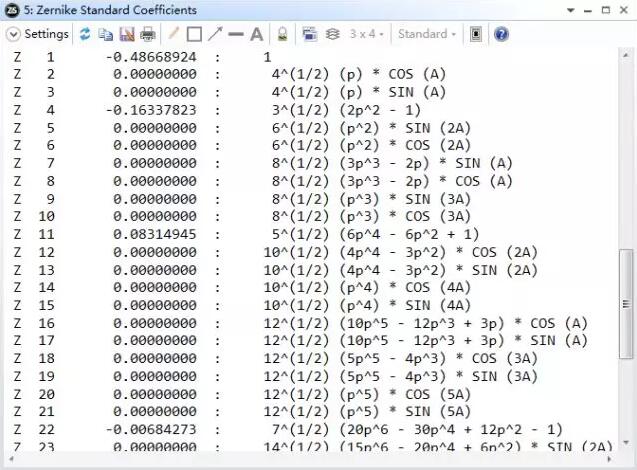This screenshot has height=470, width=637.
Task: Select the pencil annotation tool
Action: tap(173, 33)
